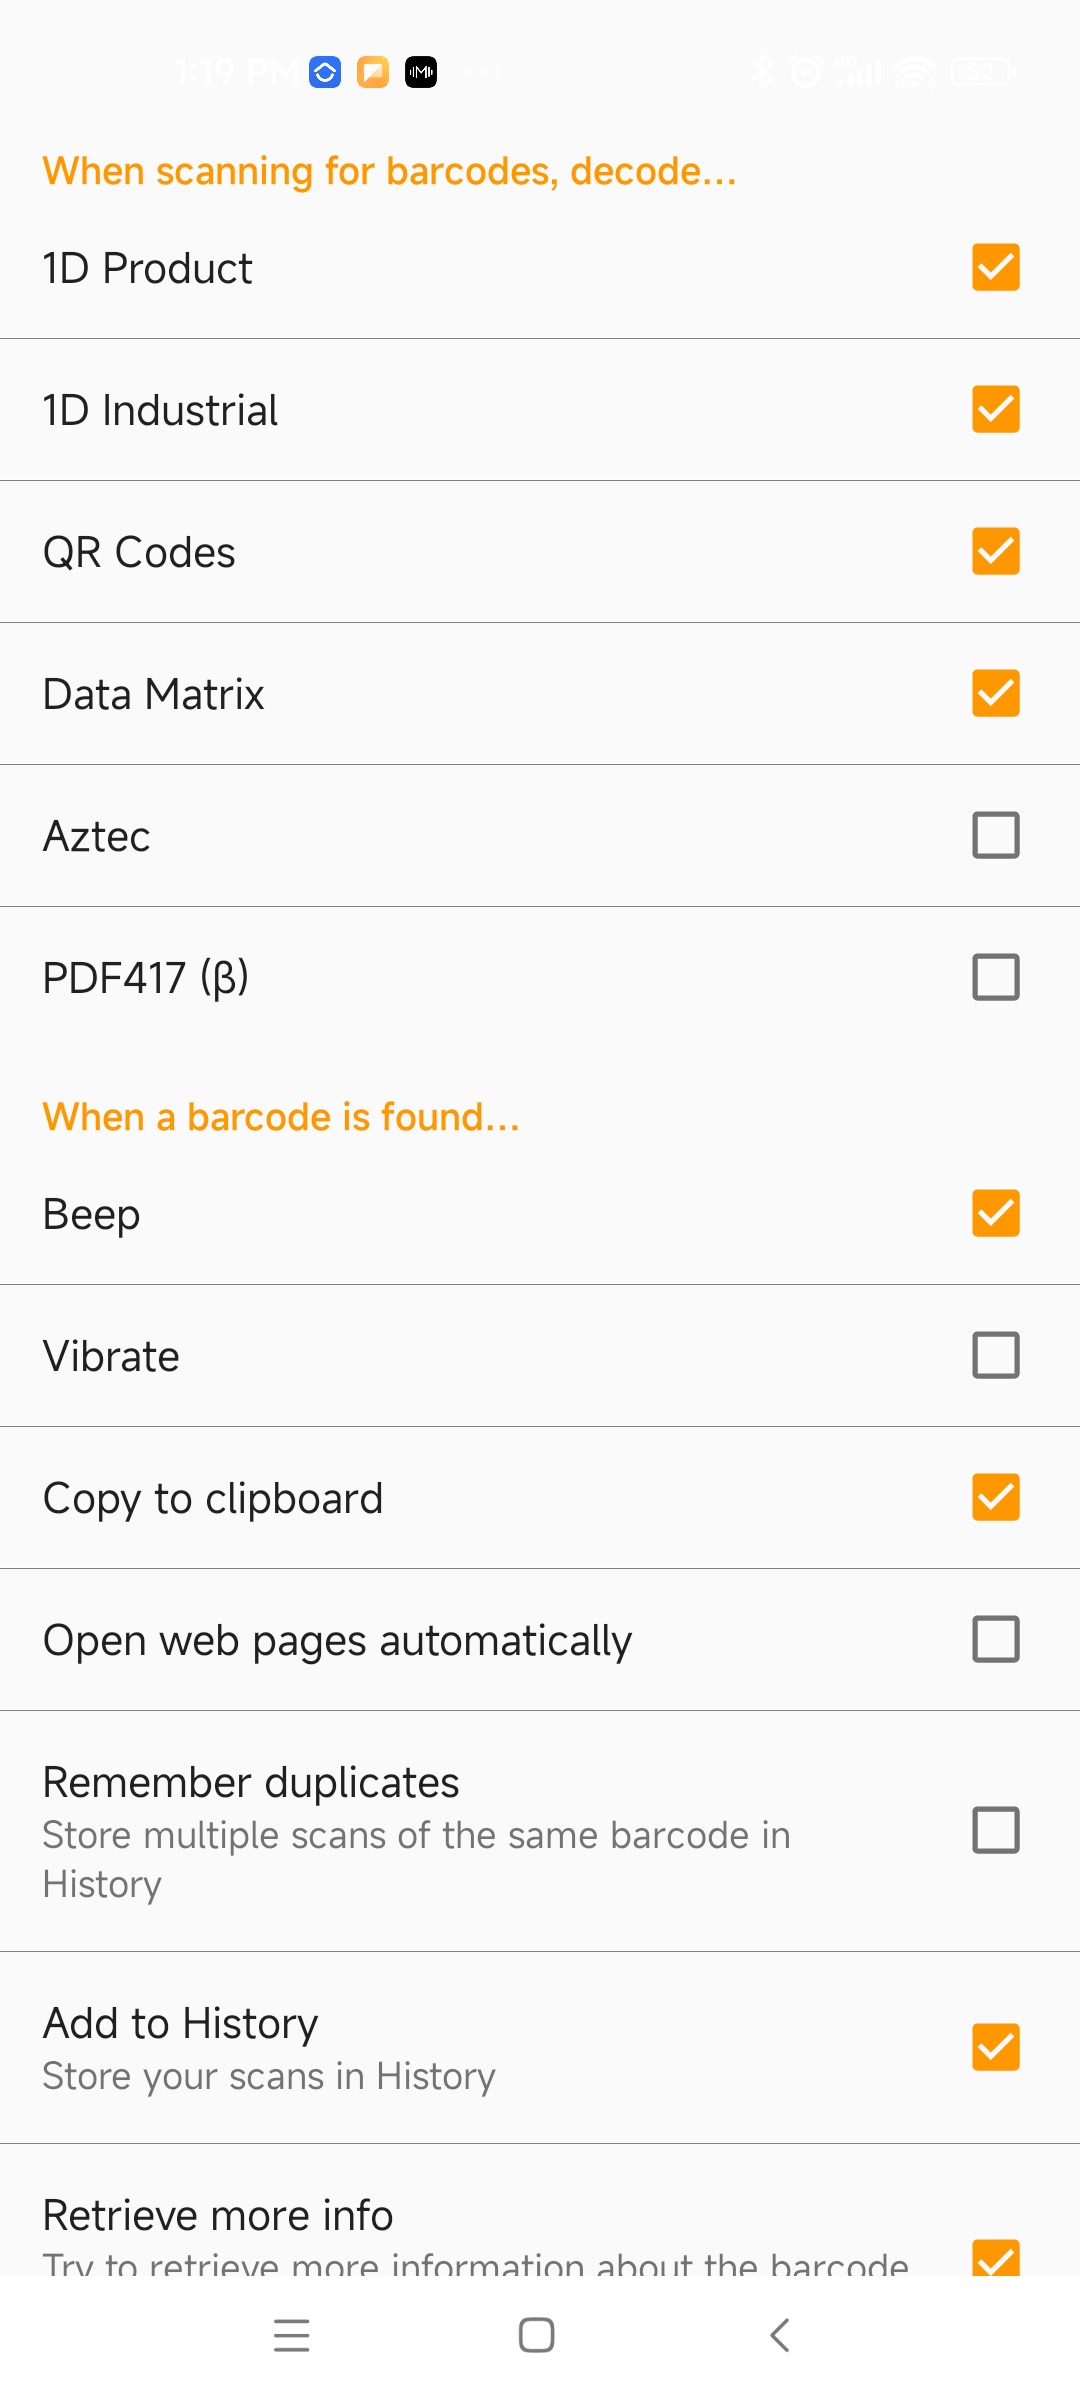The height and width of the screenshot is (2400, 1080).
Task: Tap the Data Matrix setting label
Action: pos(153,694)
